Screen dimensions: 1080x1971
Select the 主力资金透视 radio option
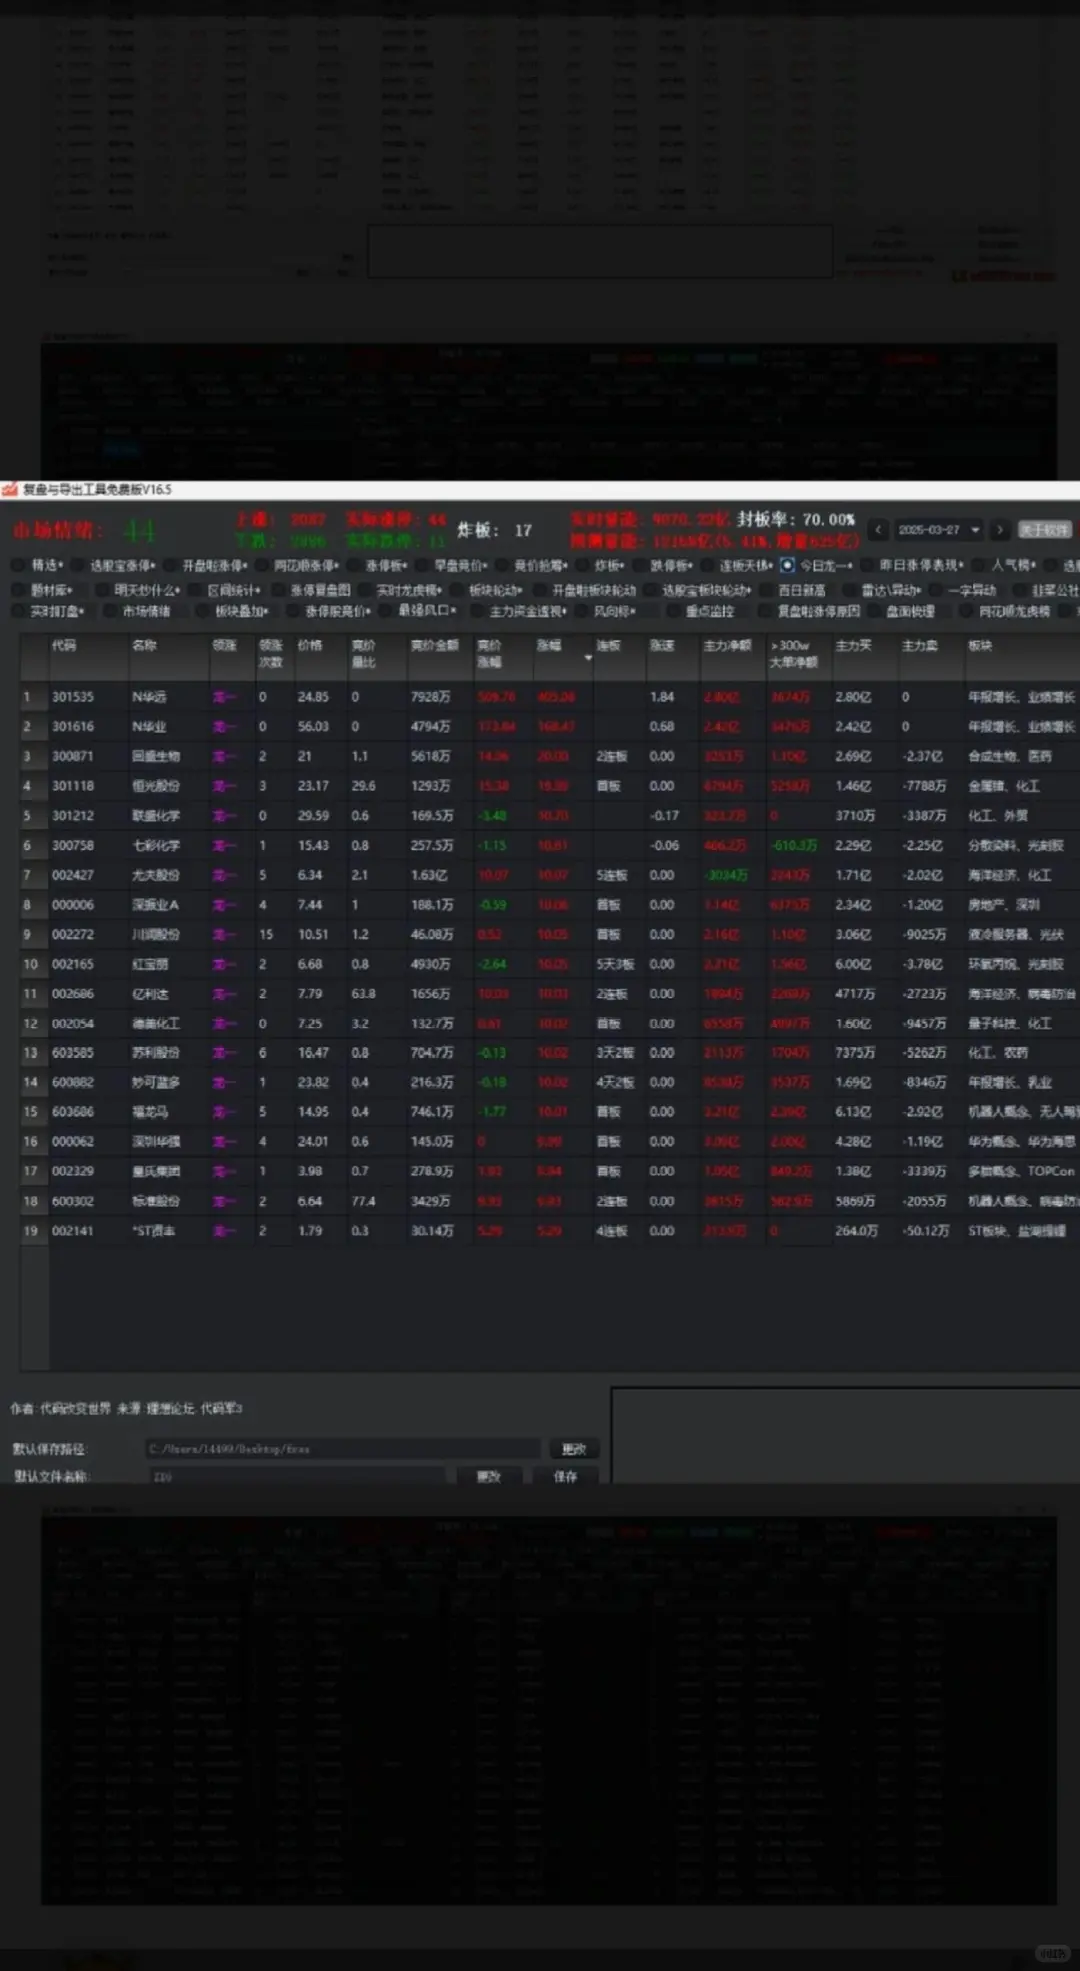(519, 611)
